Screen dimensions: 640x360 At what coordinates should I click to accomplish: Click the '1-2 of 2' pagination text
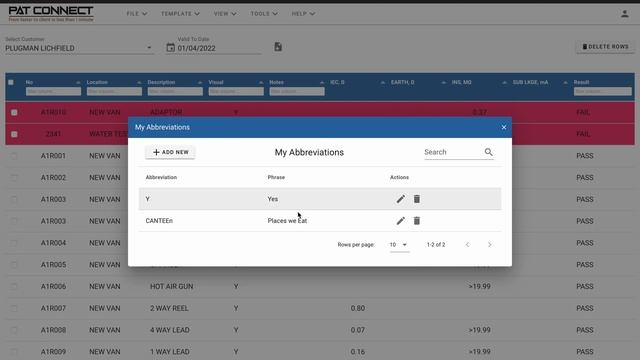point(436,244)
